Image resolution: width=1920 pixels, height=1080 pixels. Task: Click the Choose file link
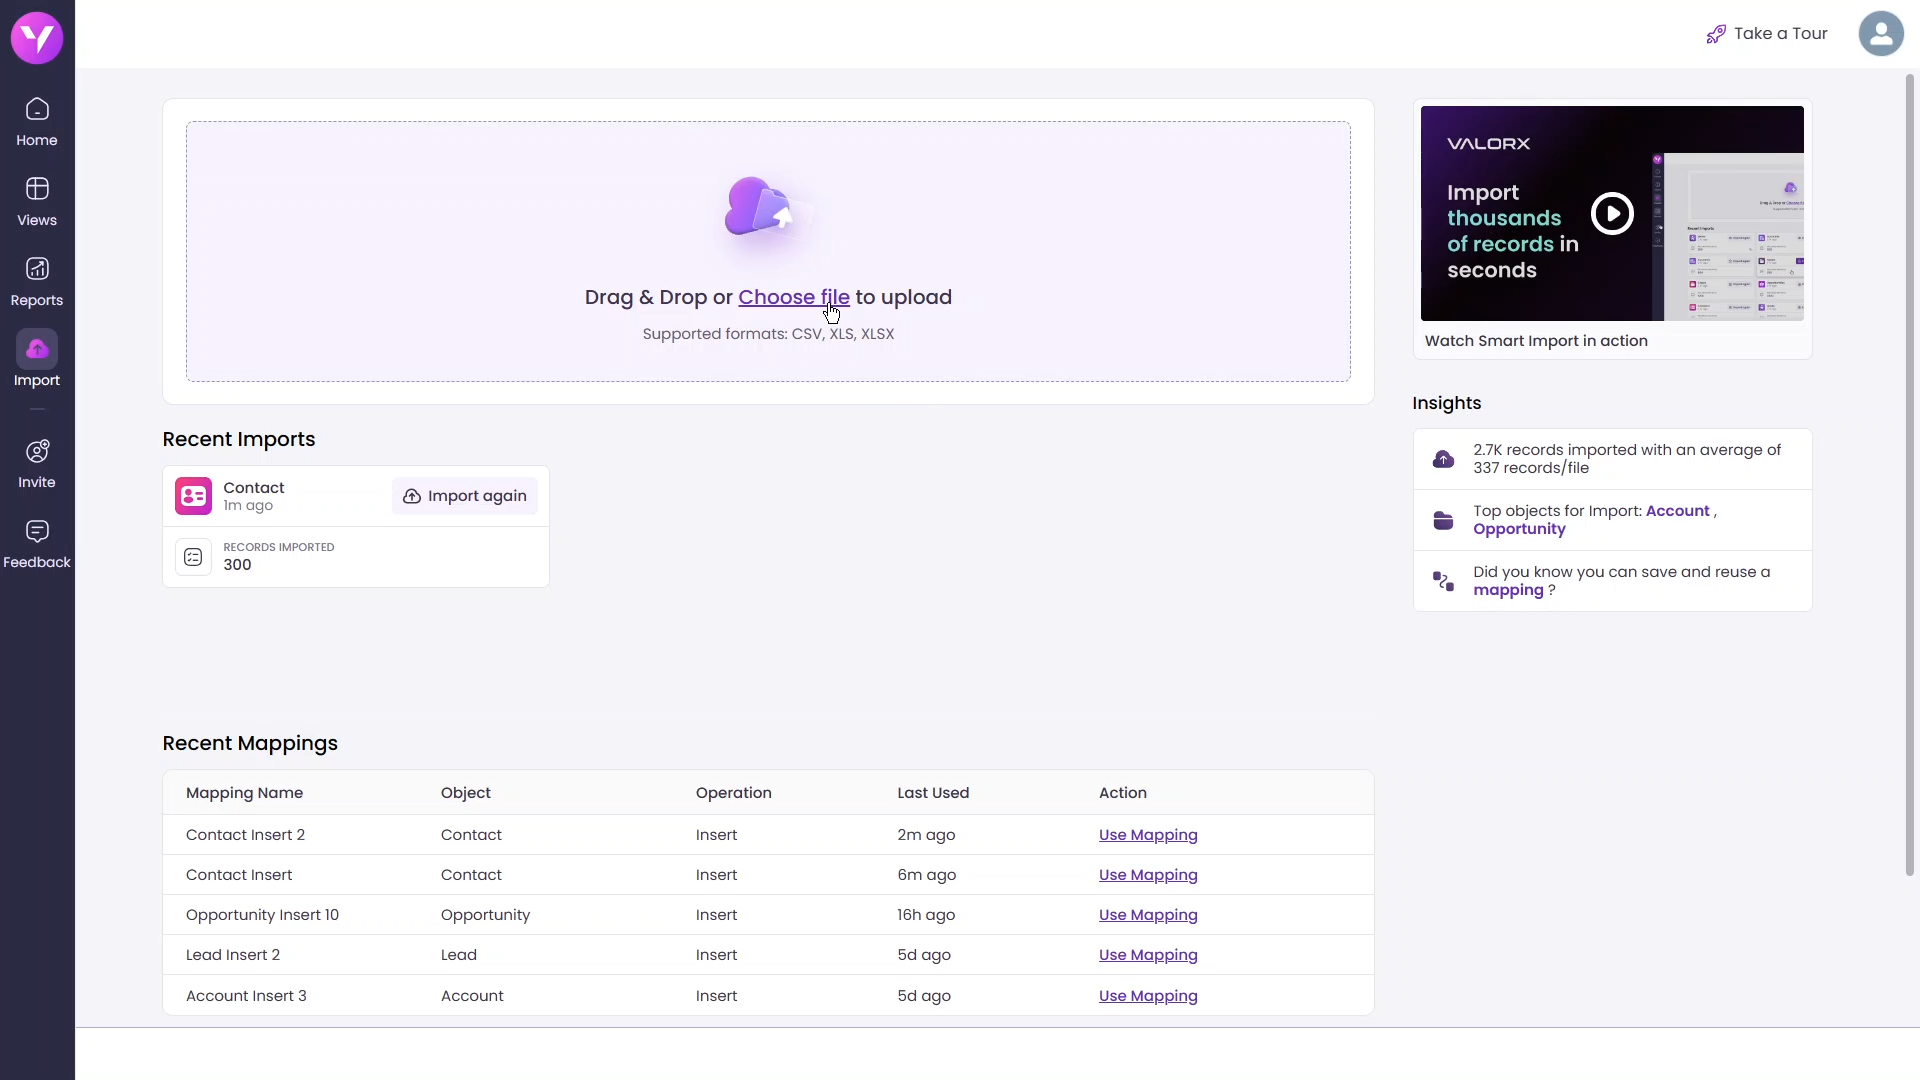(x=793, y=297)
